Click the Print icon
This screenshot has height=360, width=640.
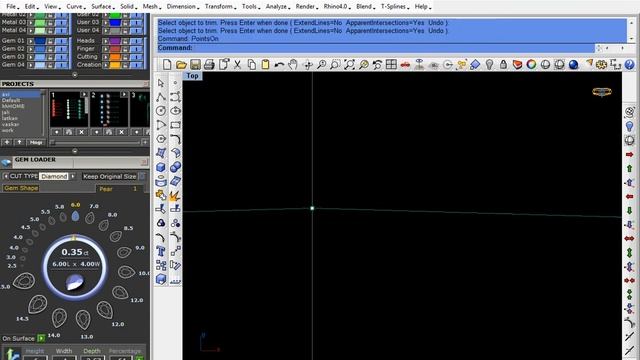pos(209,64)
